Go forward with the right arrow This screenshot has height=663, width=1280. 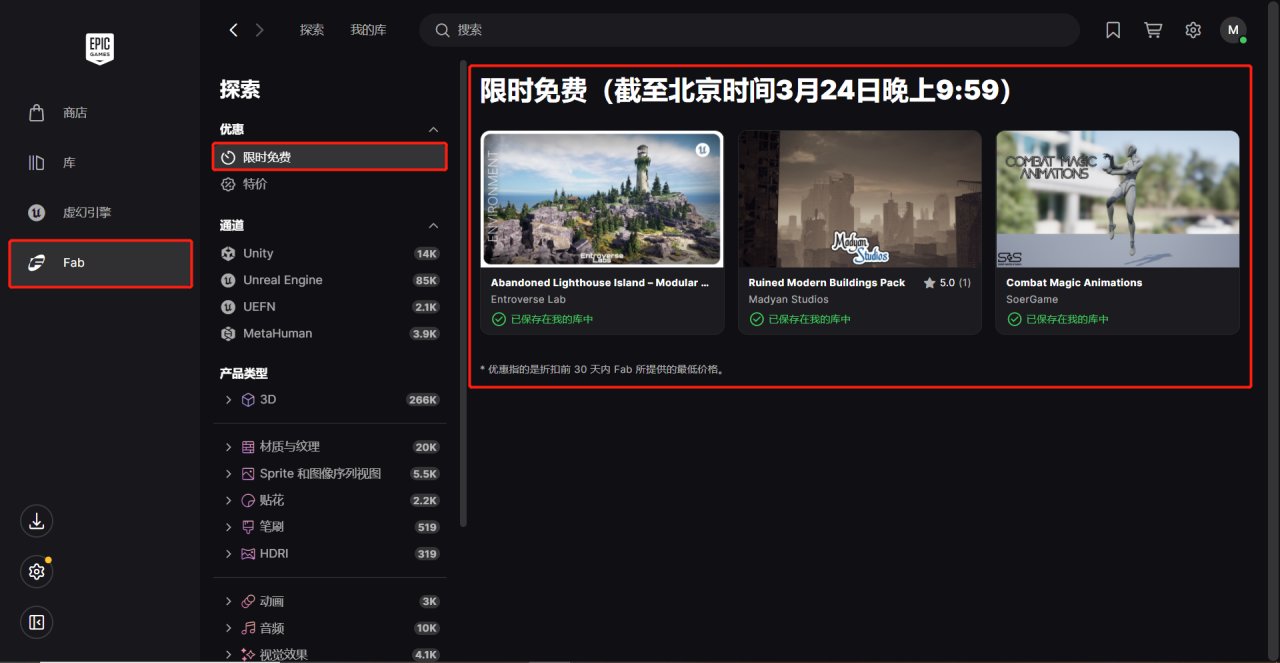pyautogui.click(x=260, y=30)
